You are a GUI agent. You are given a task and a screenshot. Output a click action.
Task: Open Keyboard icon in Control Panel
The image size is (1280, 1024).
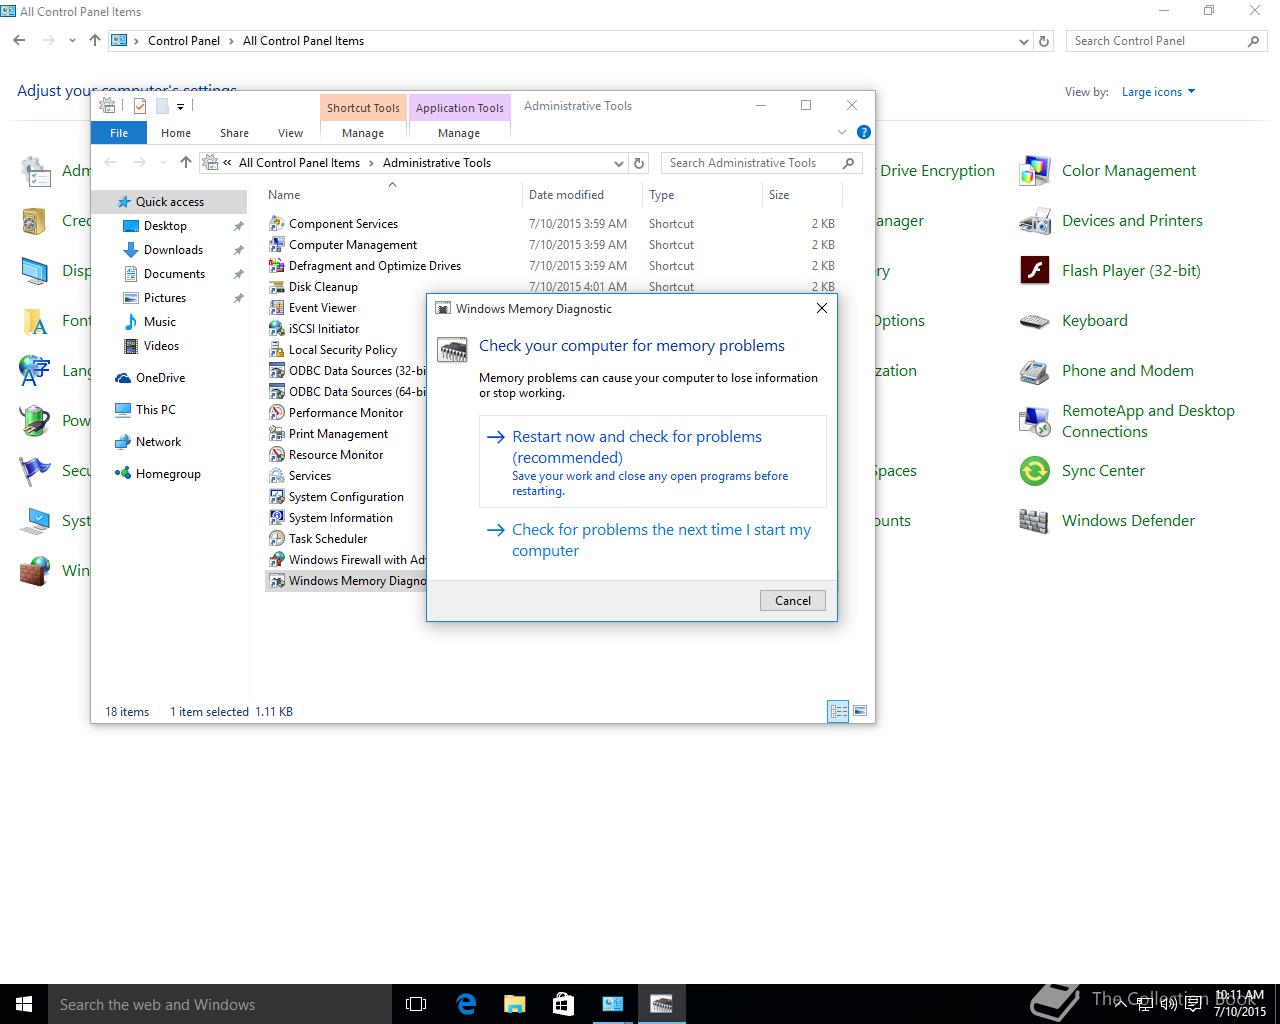click(x=1034, y=321)
